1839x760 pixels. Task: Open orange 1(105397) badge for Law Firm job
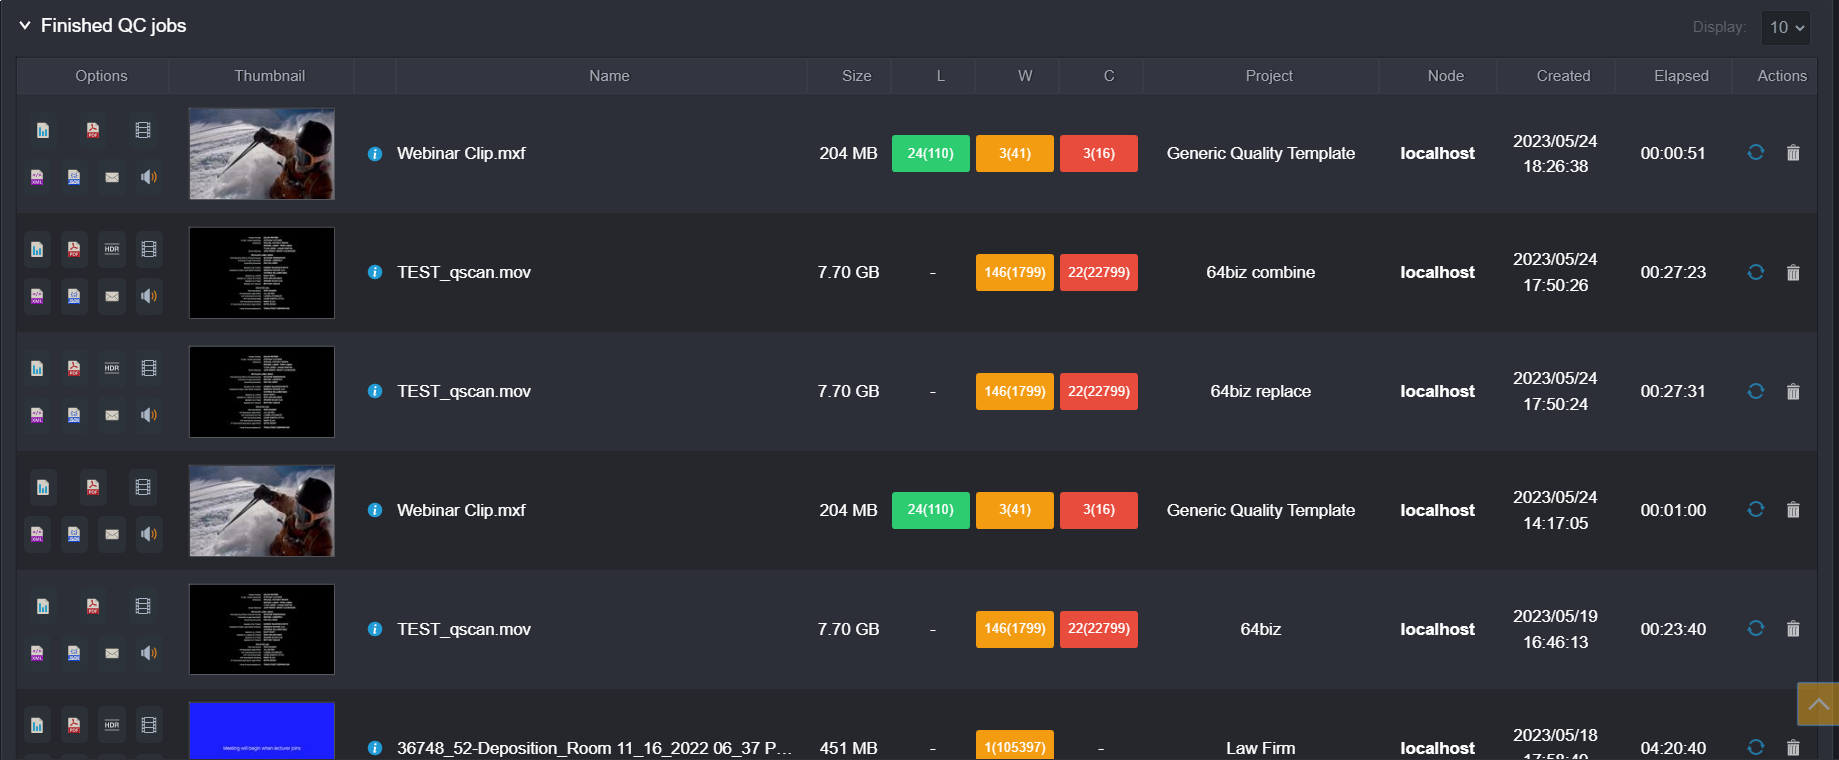coord(1015,746)
